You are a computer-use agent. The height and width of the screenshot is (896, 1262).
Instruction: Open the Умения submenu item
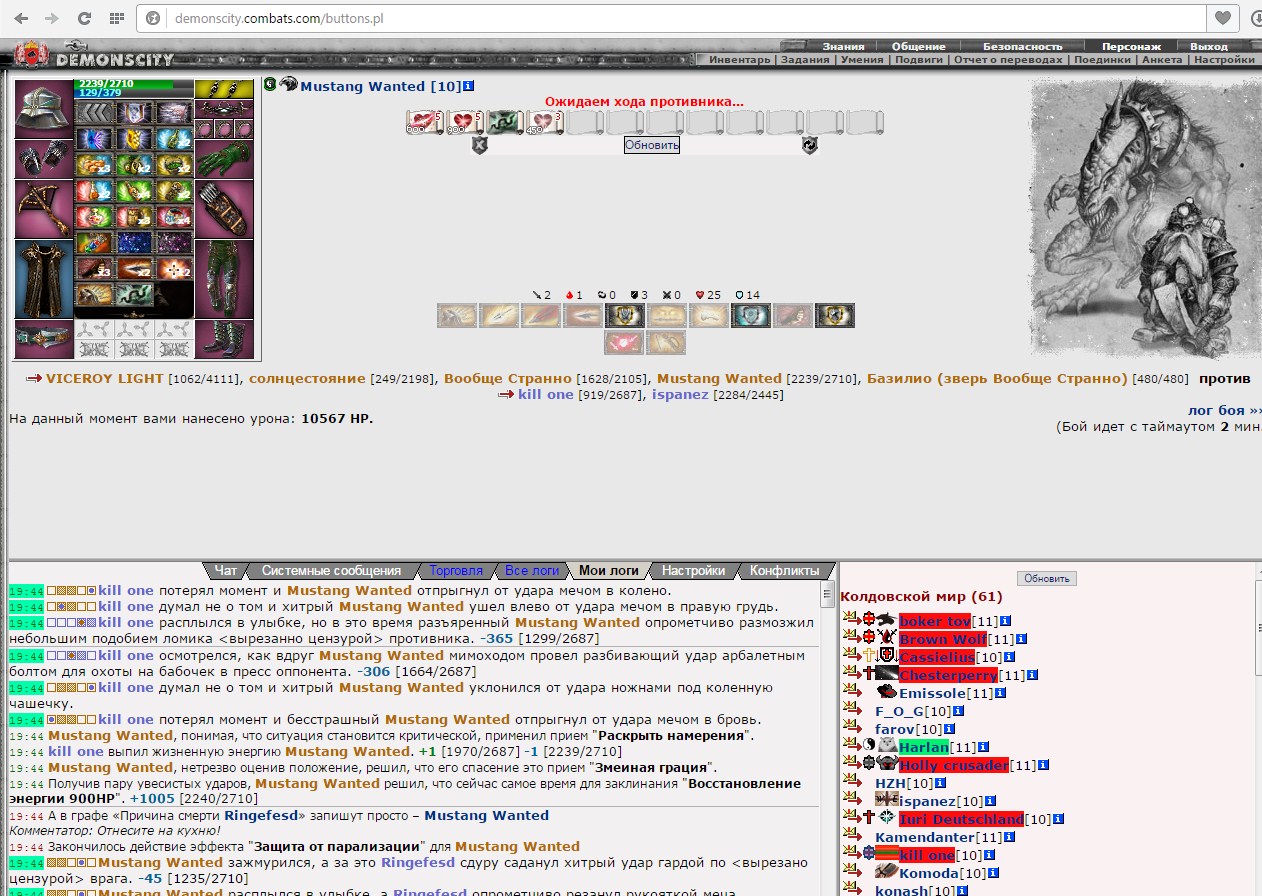[x=861, y=59]
